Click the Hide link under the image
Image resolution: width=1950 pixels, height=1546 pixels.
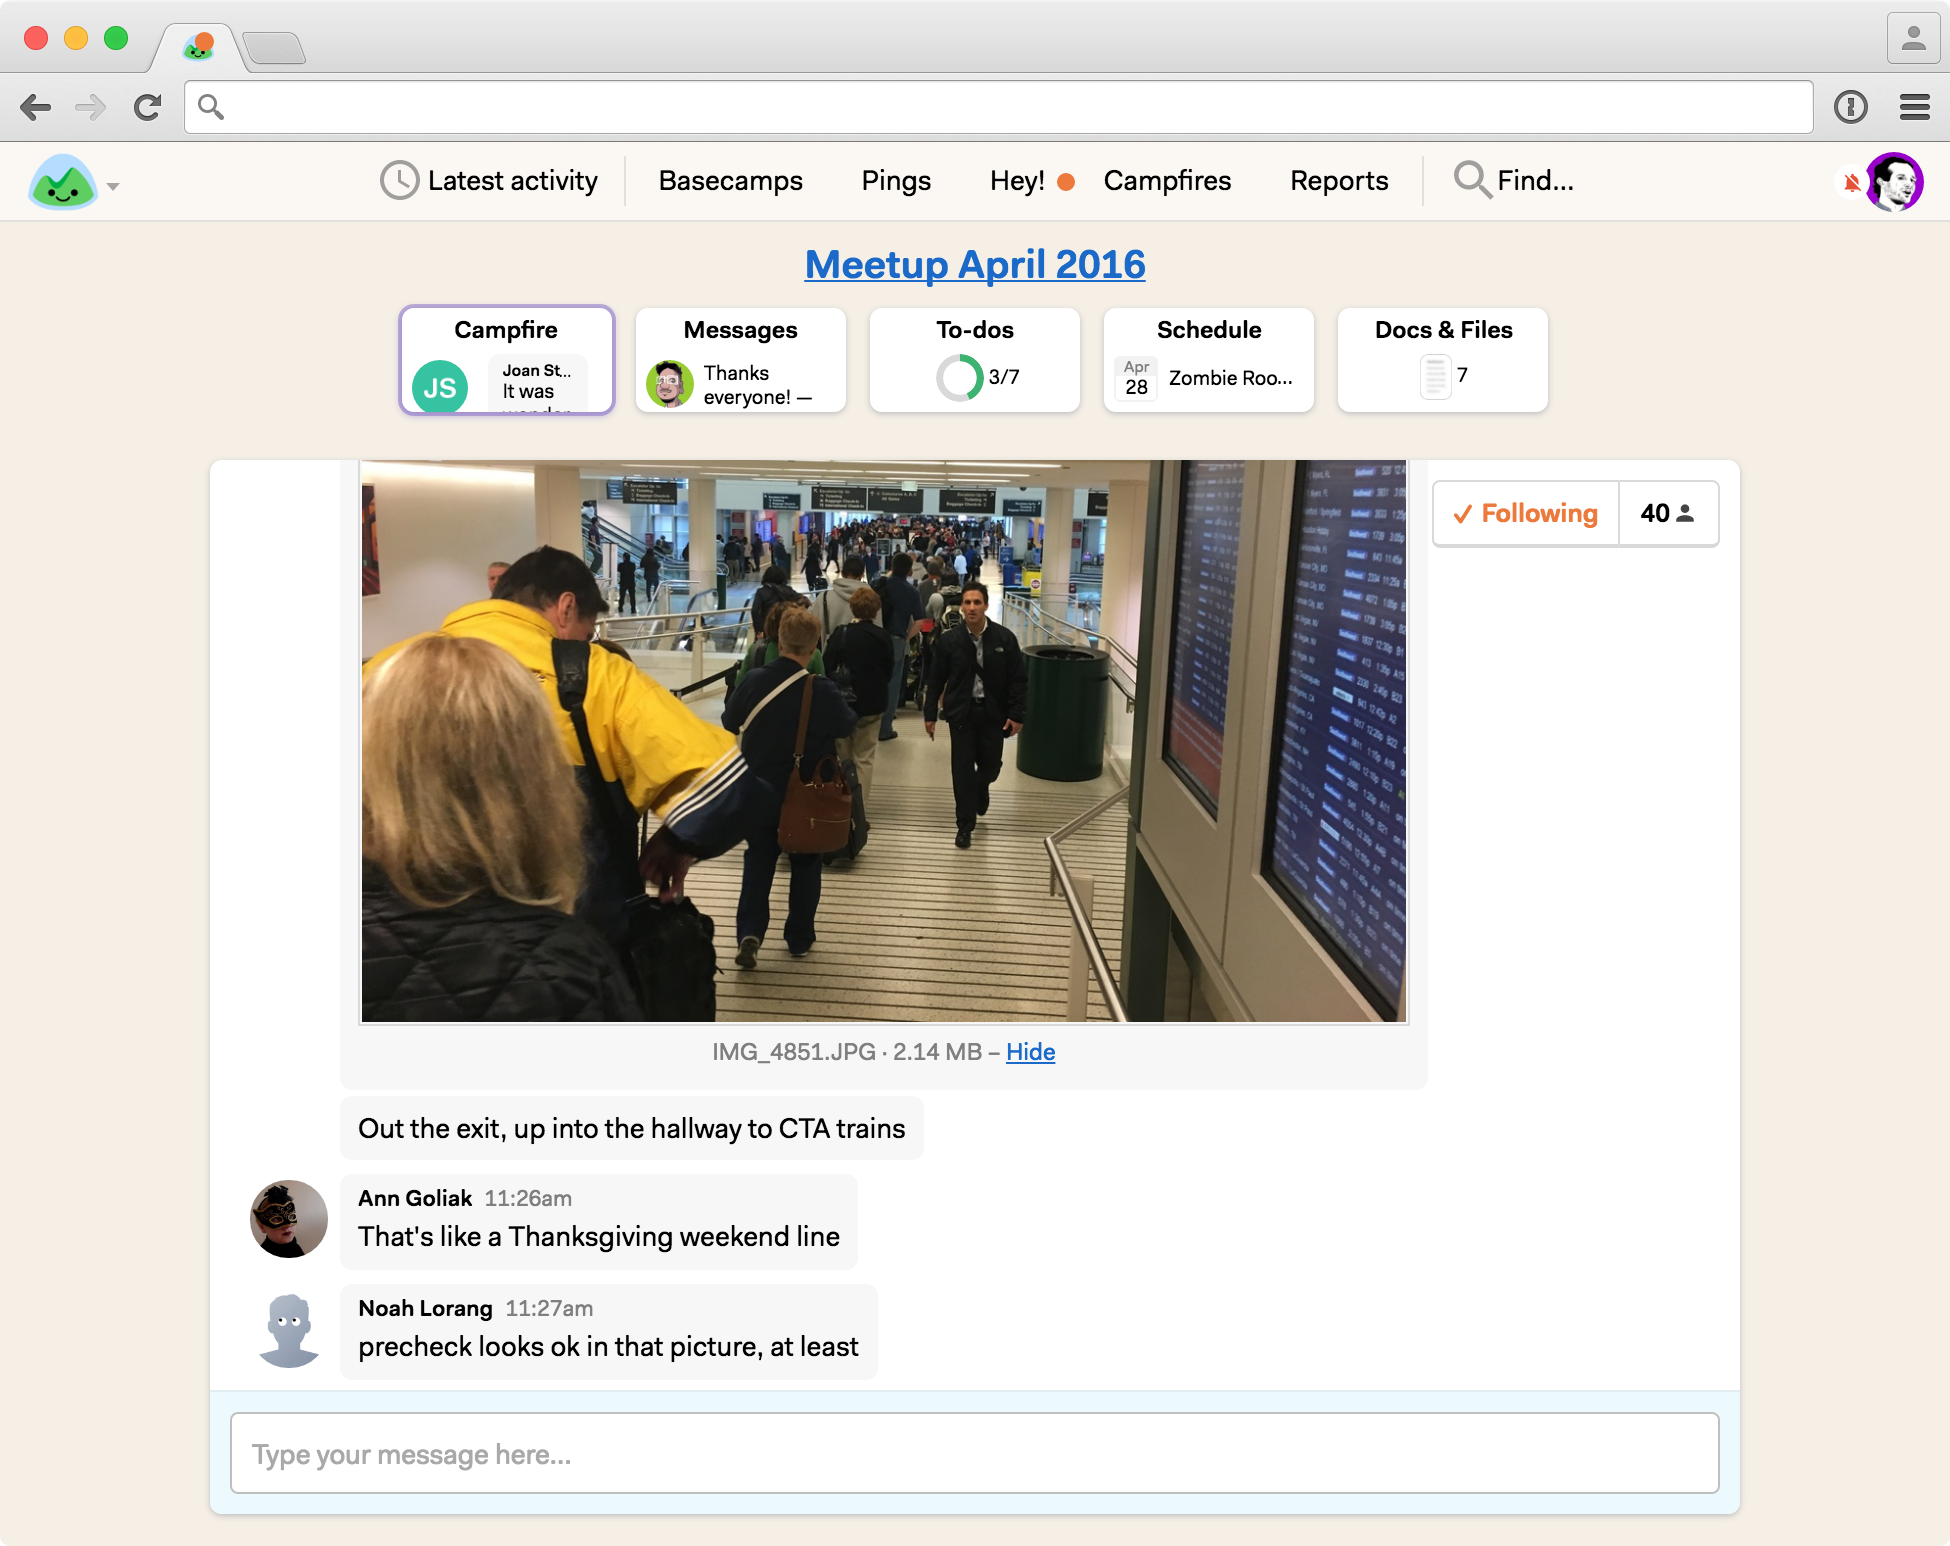pos(1030,1052)
